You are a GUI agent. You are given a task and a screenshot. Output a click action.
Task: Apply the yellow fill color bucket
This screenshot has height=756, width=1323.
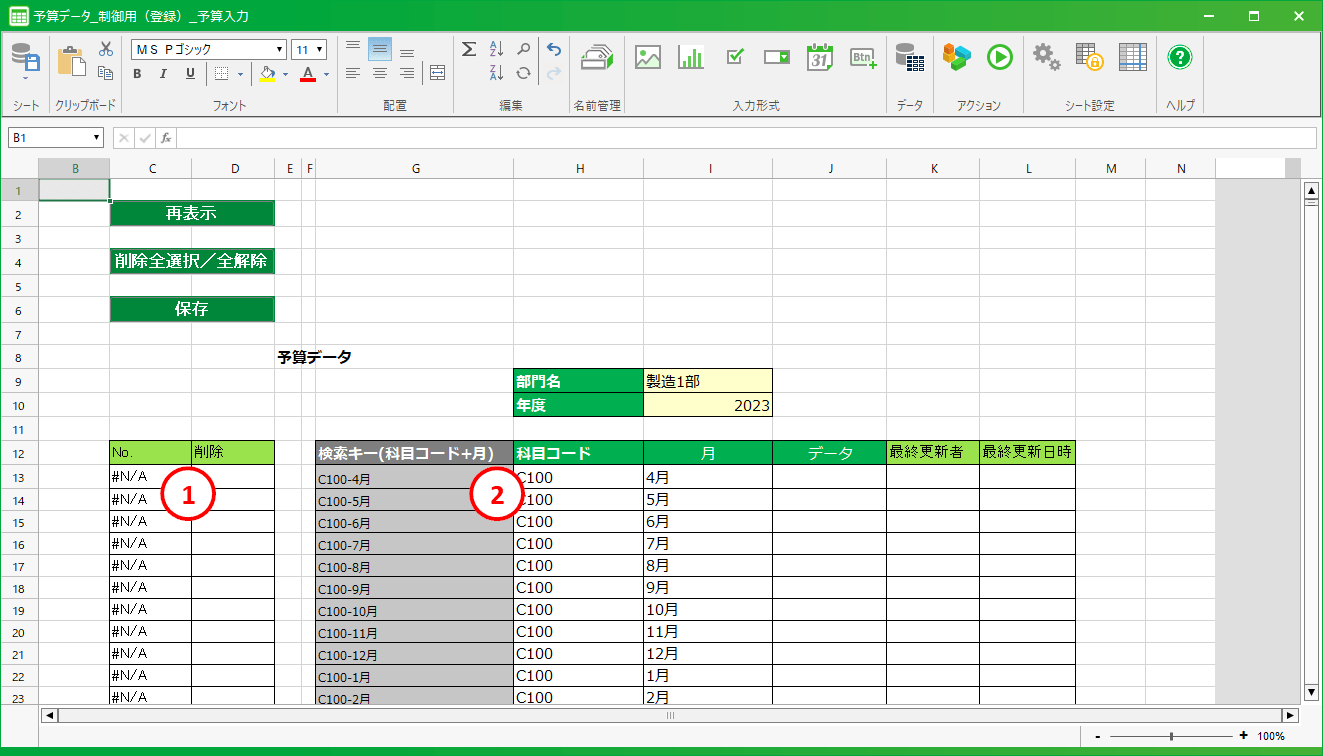pyautogui.click(x=267, y=74)
